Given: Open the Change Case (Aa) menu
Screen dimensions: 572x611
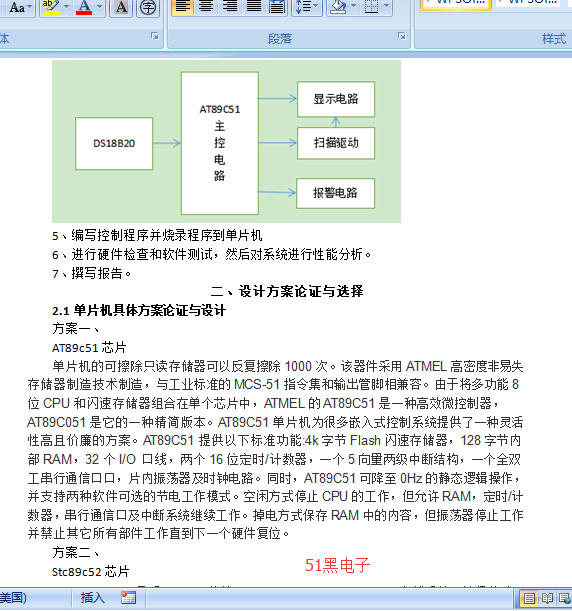Looking at the screenshot, I should click(x=19, y=7).
